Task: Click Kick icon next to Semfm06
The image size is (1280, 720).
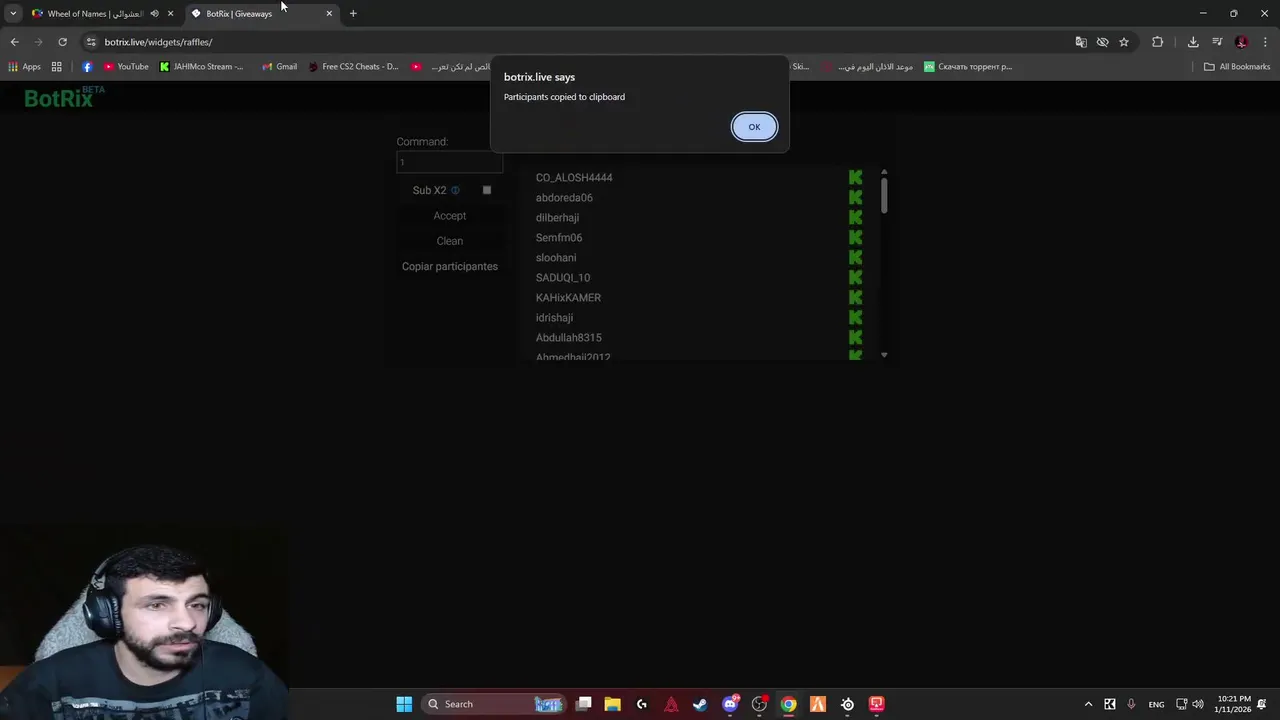Action: [x=855, y=238]
